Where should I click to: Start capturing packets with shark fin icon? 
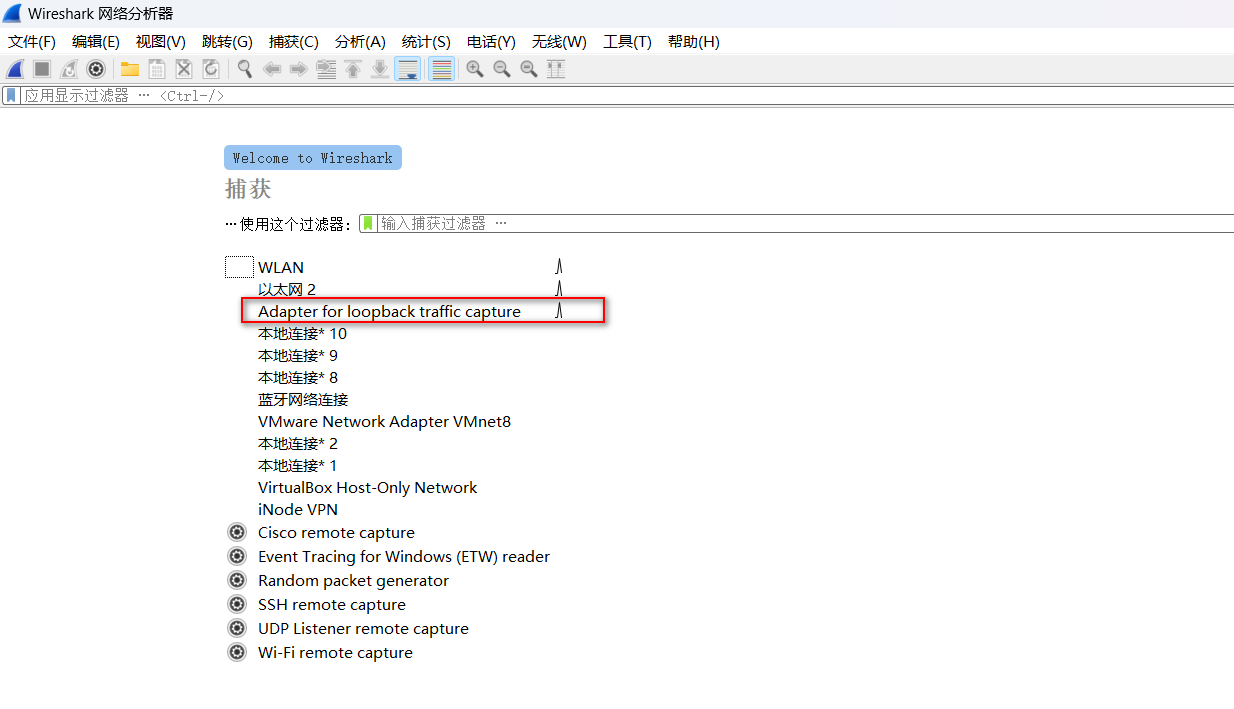click(15, 69)
